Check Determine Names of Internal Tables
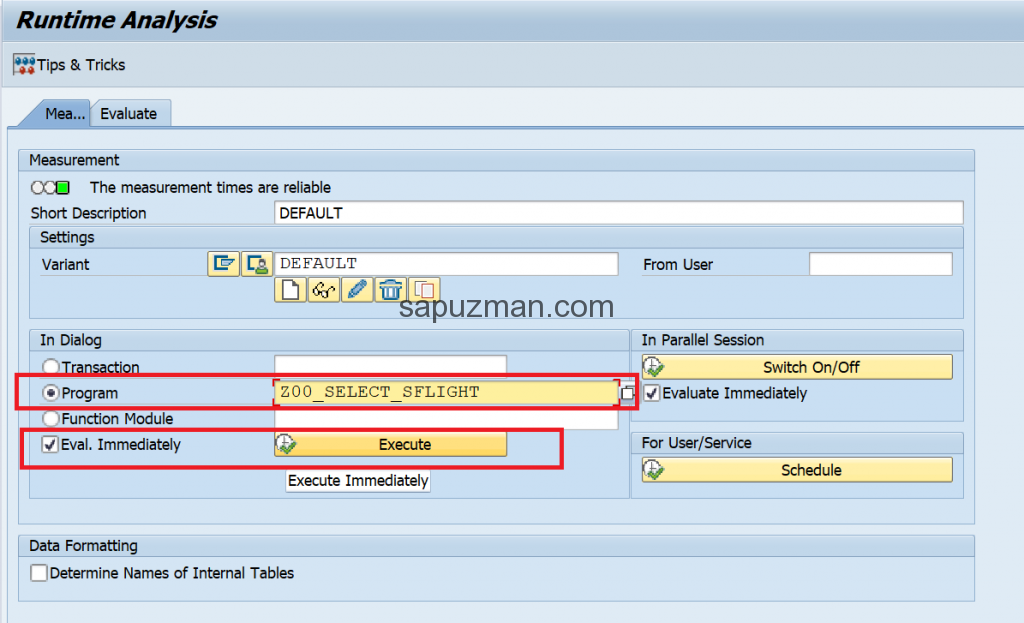Image resolution: width=1024 pixels, height=623 pixels. click(x=37, y=572)
